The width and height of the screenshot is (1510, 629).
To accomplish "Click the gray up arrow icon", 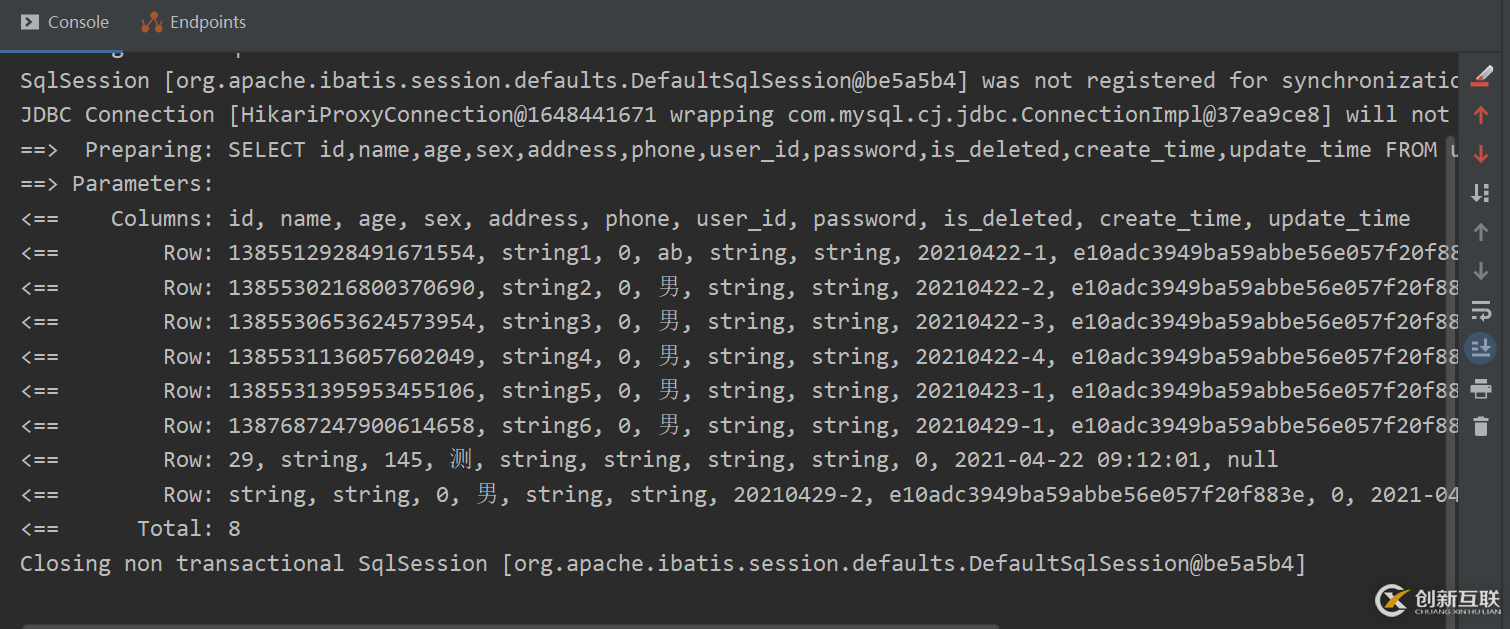I will click(x=1481, y=232).
